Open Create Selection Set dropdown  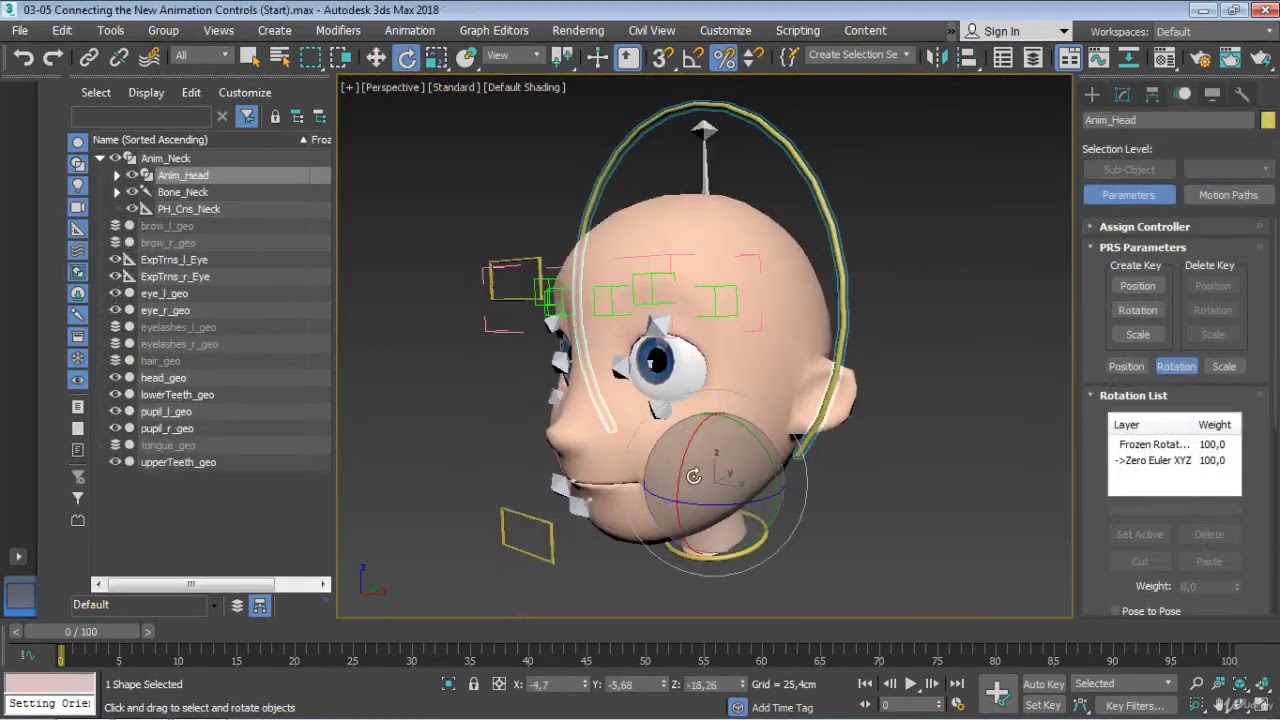point(859,55)
